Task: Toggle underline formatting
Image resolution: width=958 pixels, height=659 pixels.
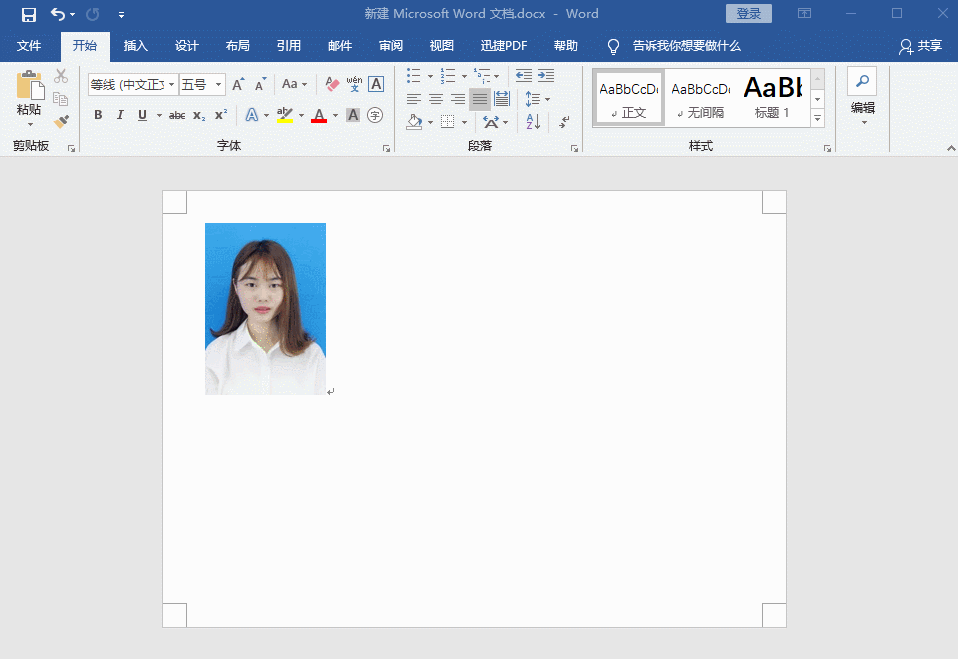Action: coord(142,115)
